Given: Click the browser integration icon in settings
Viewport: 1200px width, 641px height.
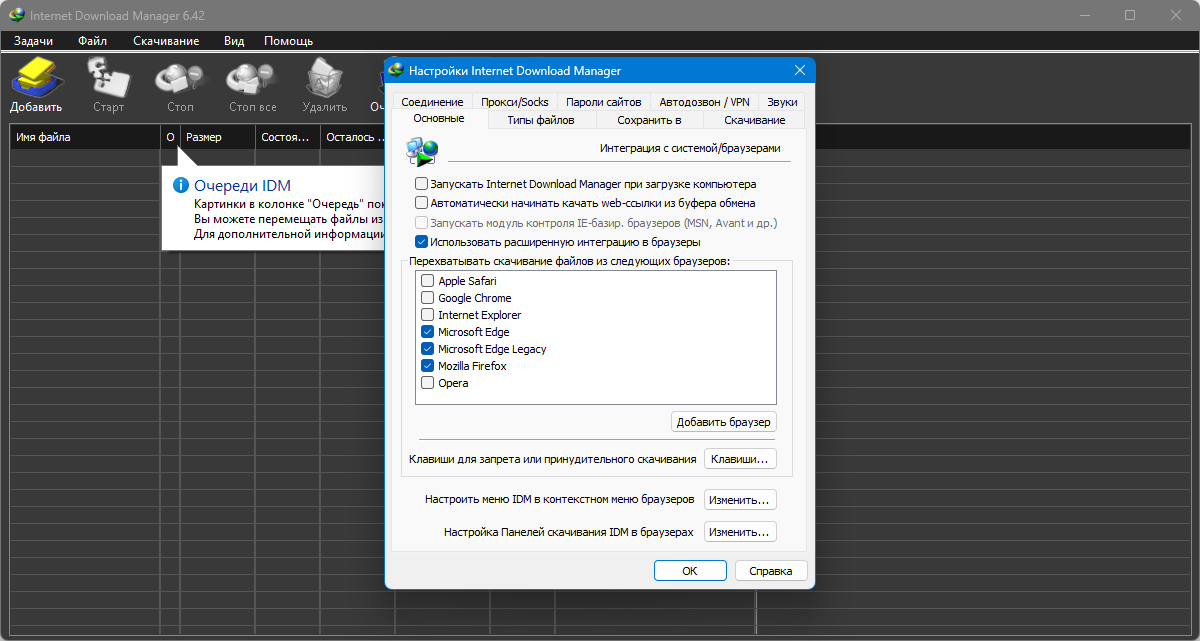Looking at the screenshot, I should click(422, 151).
